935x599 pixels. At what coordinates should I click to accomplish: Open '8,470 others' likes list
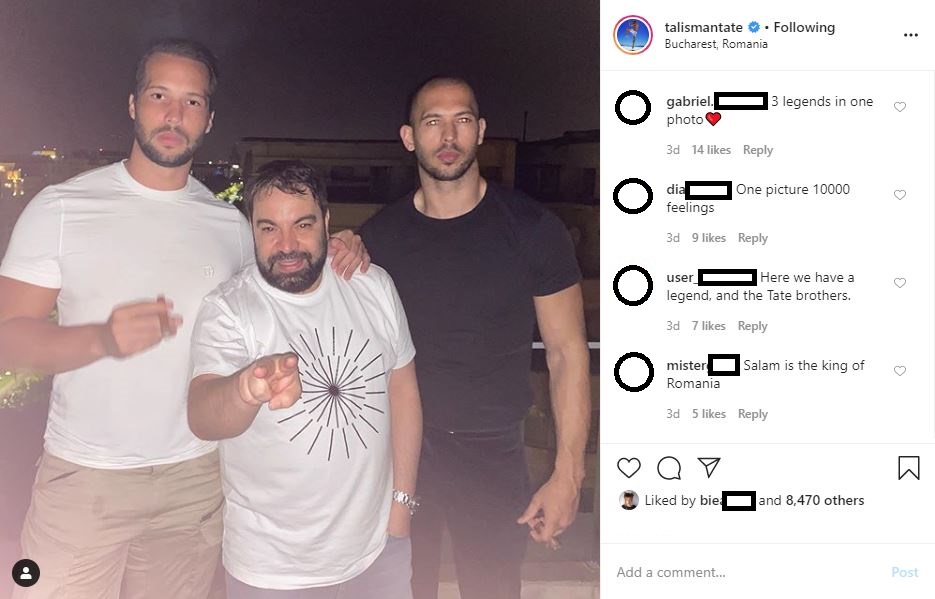825,501
